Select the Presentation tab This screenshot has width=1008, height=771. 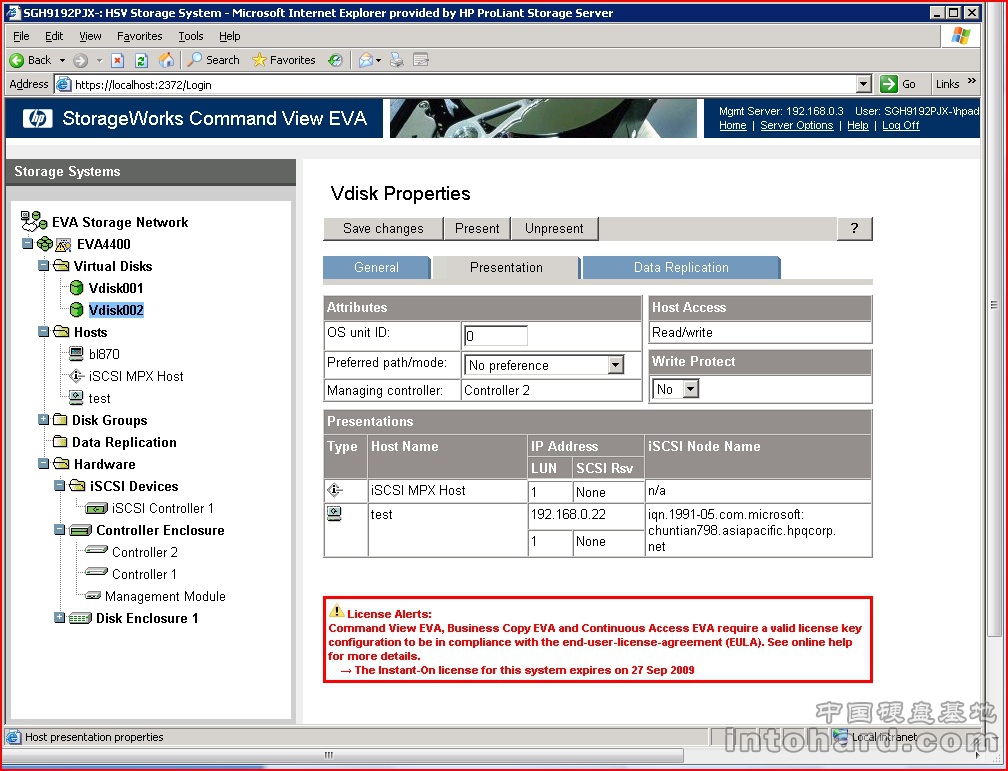coord(506,268)
